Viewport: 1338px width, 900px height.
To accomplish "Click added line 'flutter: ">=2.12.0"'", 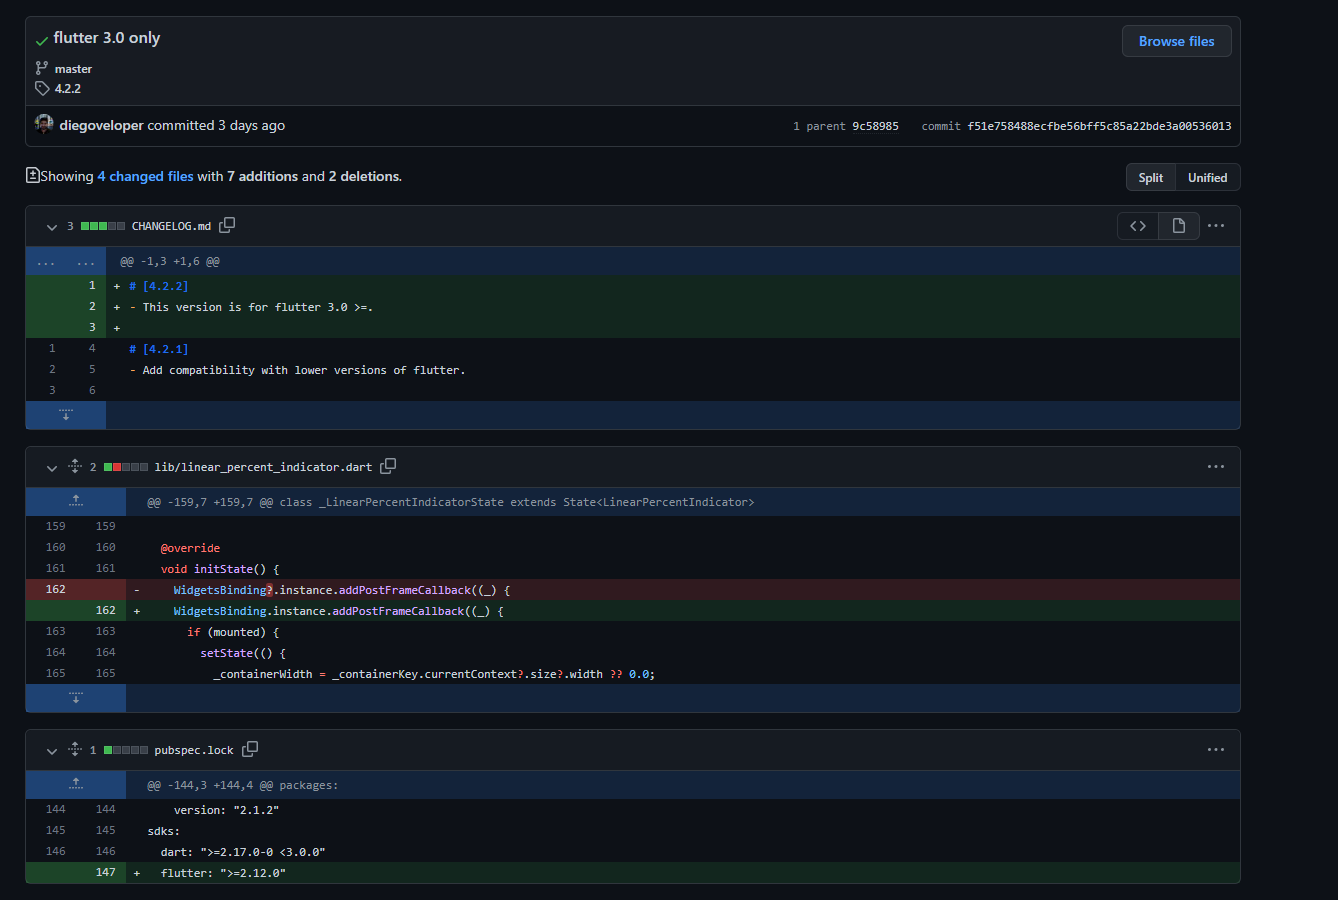I will pyautogui.click(x=223, y=873).
